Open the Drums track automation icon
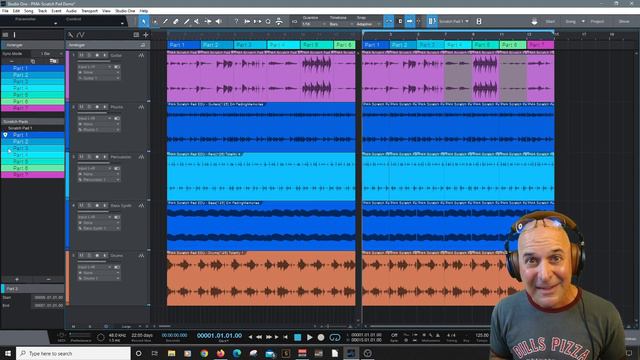Viewport: 640px width, 360px height. point(141,256)
